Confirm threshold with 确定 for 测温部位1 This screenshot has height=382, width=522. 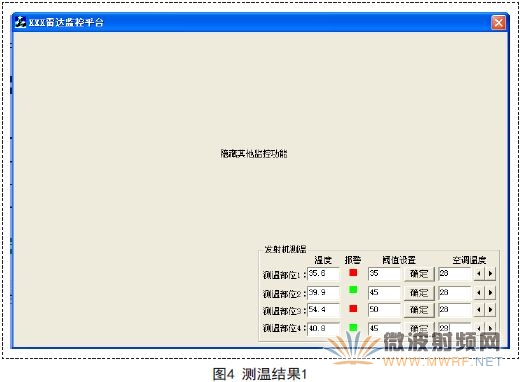coord(419,274)
